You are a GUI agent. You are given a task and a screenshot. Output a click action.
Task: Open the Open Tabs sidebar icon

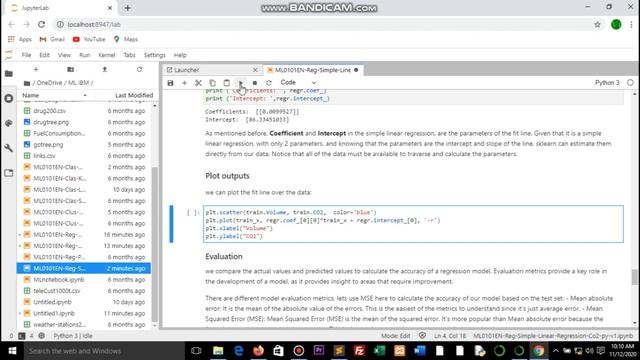pos(9,173)
